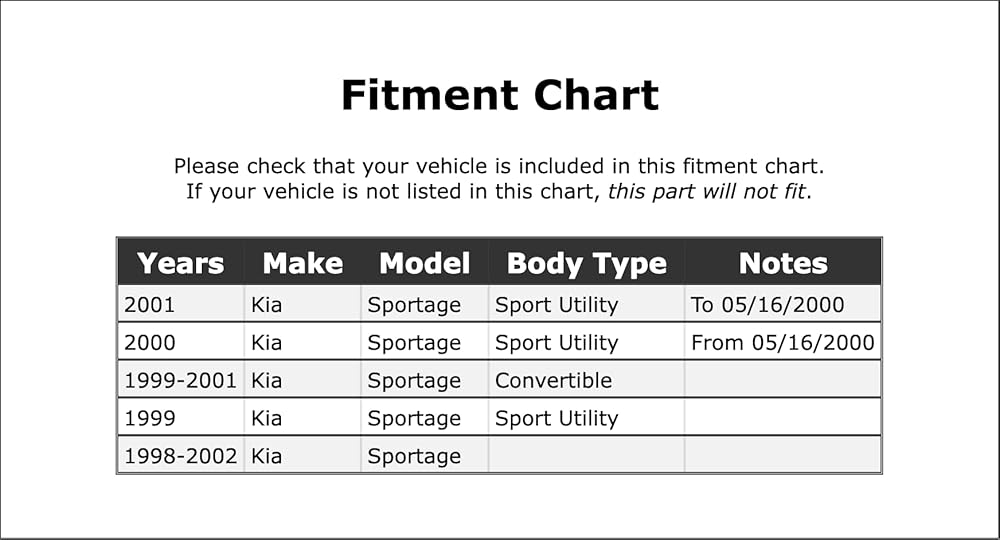Click the 'Please check that your vehicle' sentence

499,166
